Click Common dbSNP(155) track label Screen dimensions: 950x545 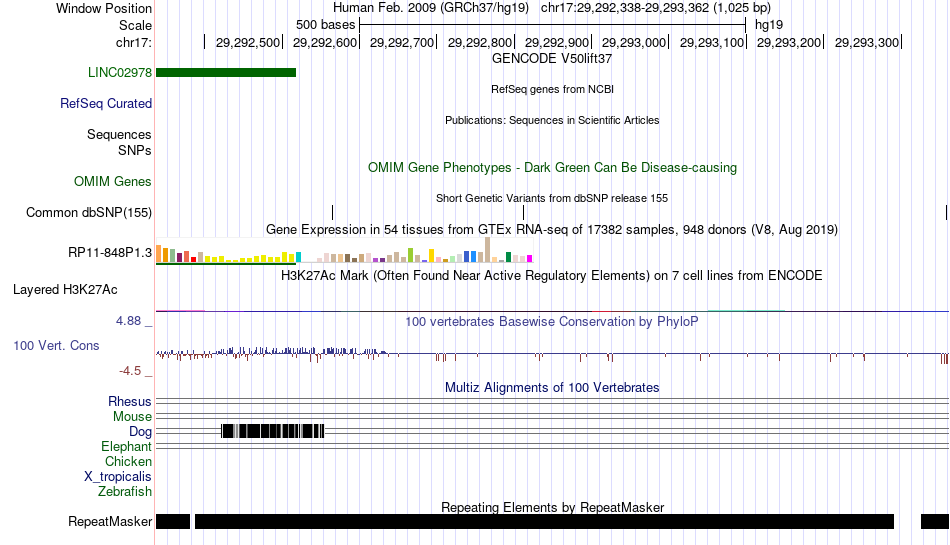(89, 213)
